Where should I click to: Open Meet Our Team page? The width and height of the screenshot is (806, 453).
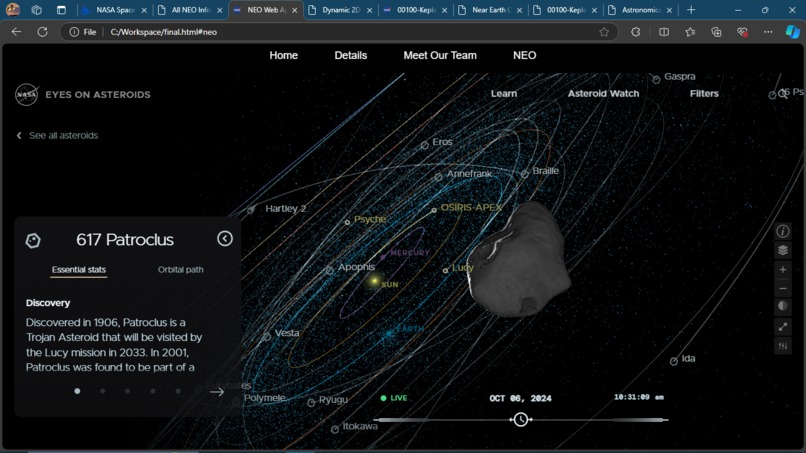point(440,56)
